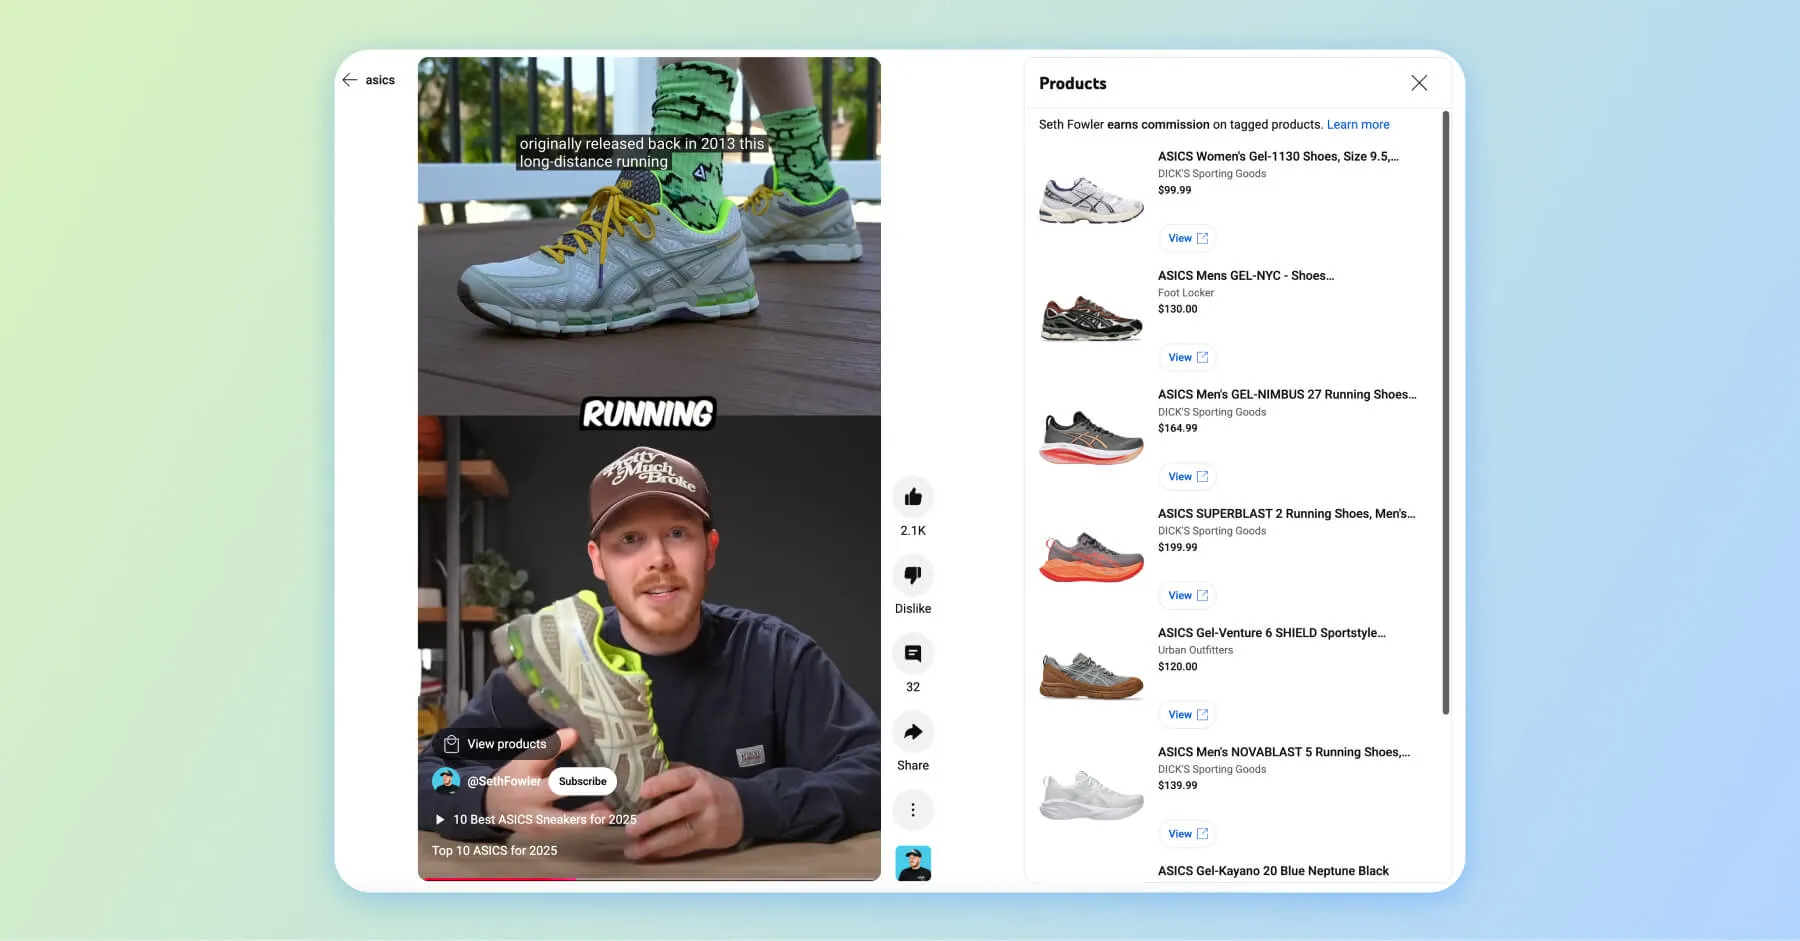Click the $120.00 price
The width and height of the screenshot is (1800, 941).
pos(1177,666)
